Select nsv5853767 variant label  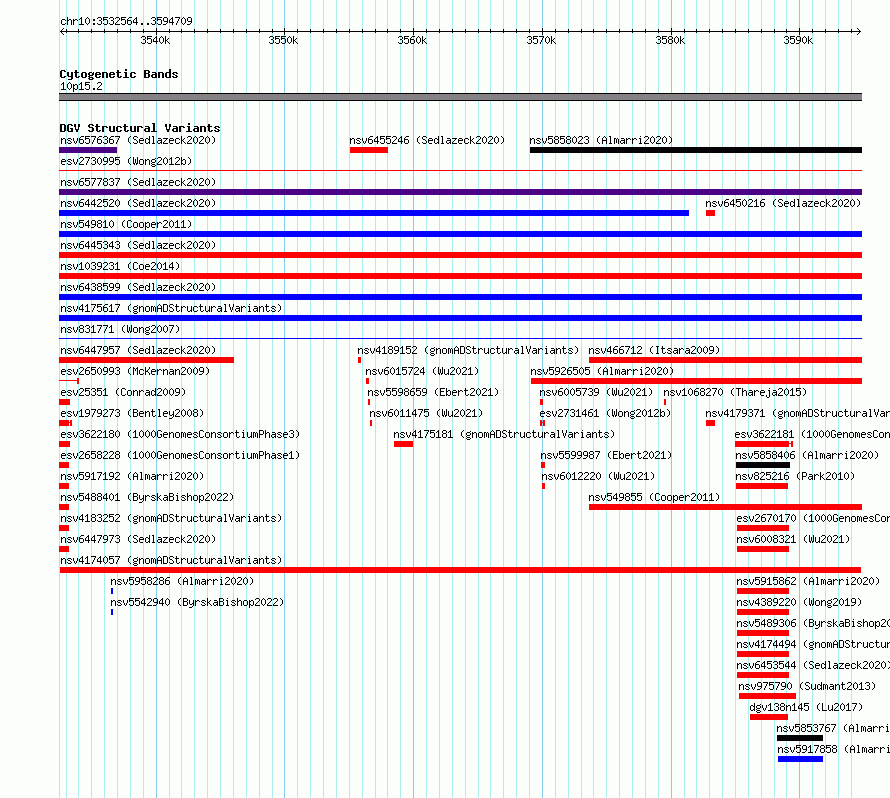pos(833,728)
